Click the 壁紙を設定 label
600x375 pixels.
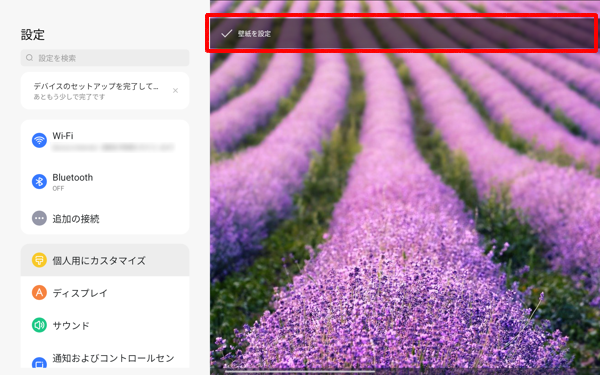point(254,34)
